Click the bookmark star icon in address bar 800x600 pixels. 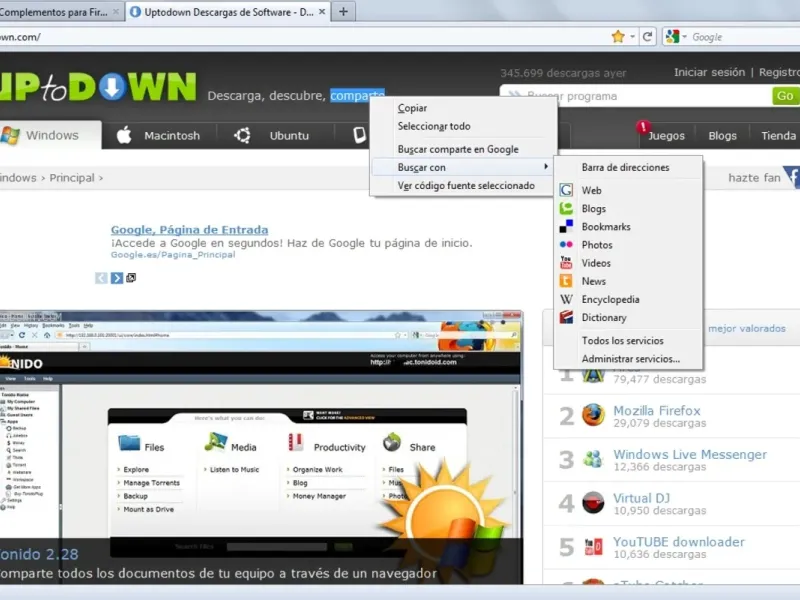coord(618,36)
